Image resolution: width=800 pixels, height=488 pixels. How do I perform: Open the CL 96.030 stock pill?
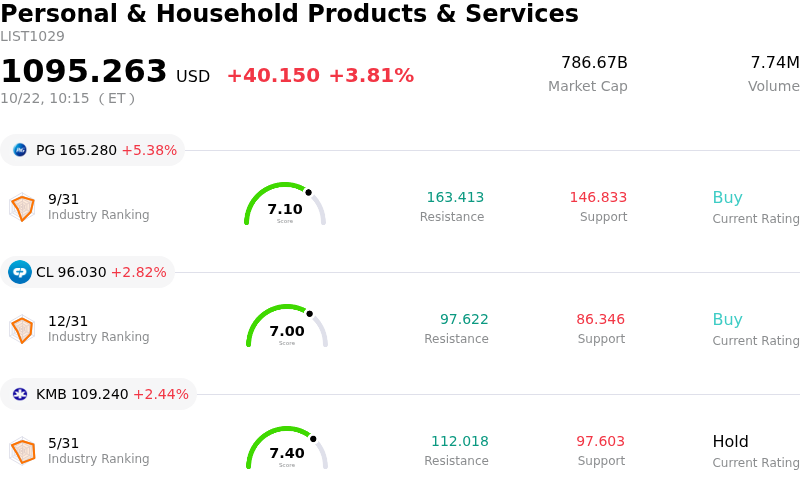[x=87, y=272]
